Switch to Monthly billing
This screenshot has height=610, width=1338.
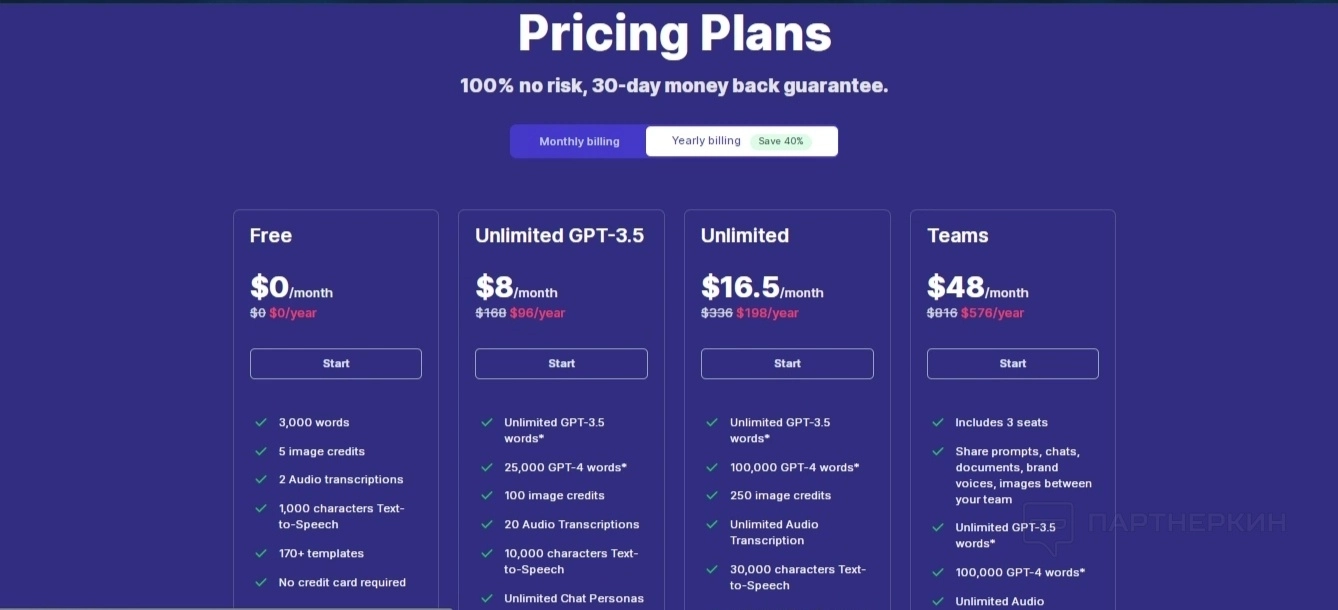coord(579,142)
